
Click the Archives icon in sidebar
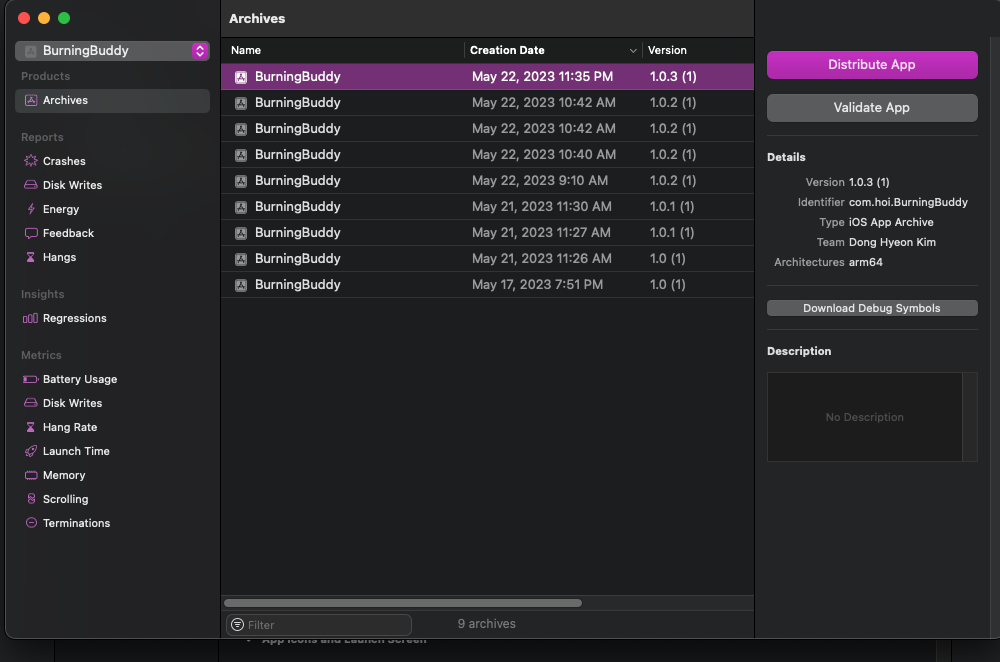click(31, 100)
